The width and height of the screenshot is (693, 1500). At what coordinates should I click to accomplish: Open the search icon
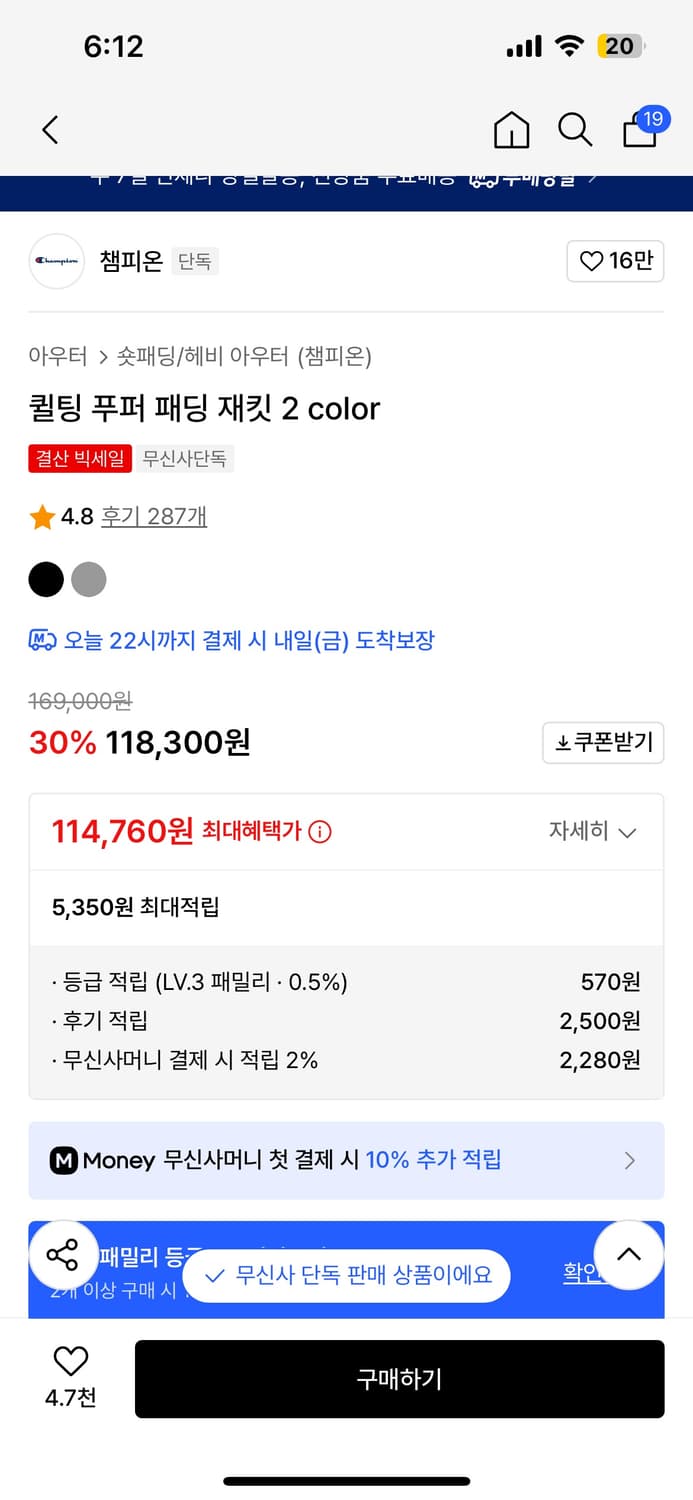point(575,130)
